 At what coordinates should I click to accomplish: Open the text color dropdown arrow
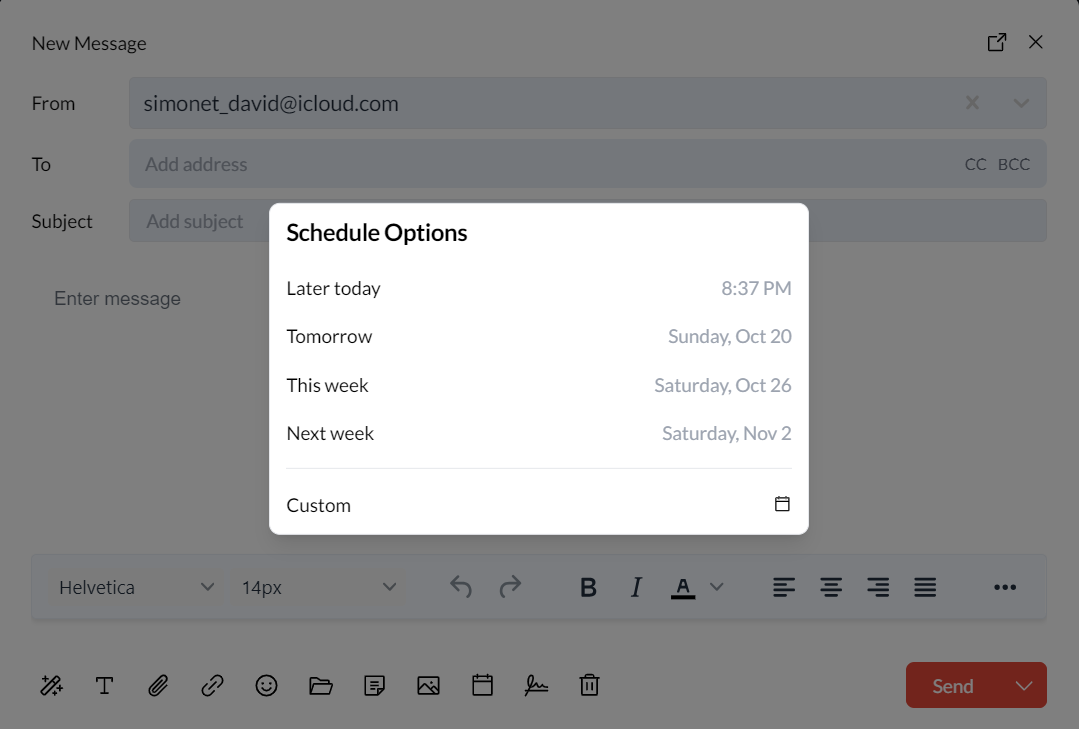[x=716, y=588]
